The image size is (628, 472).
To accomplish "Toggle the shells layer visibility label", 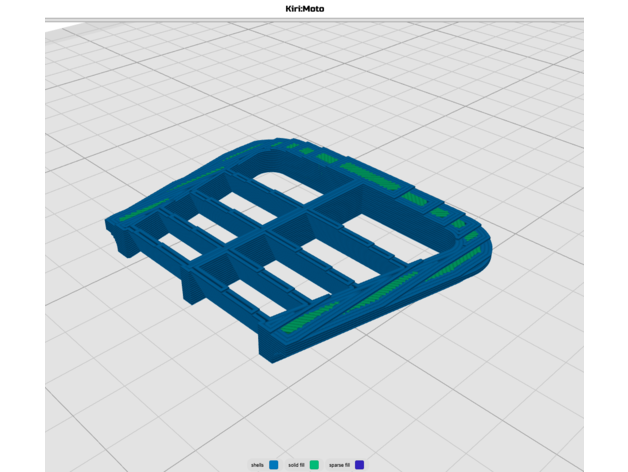I will [258, 465].
